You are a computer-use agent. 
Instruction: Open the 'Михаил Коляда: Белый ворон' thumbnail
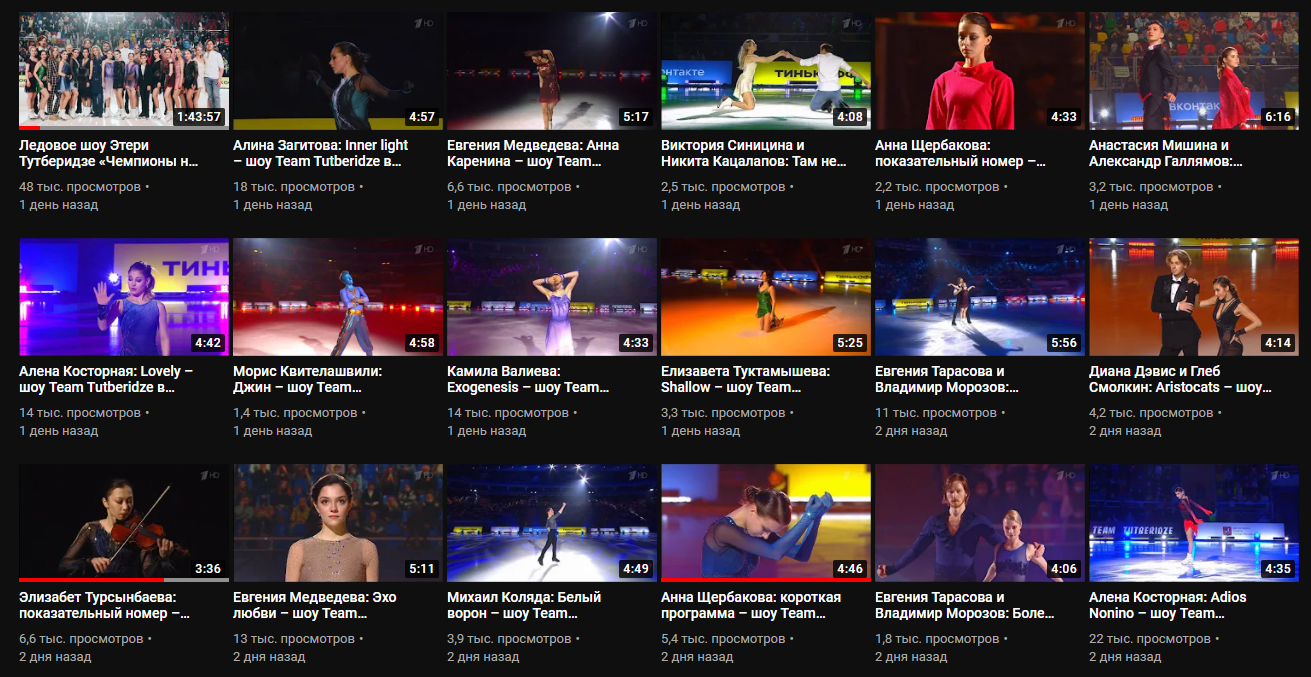pyautogui.click(x=551, y=521)
